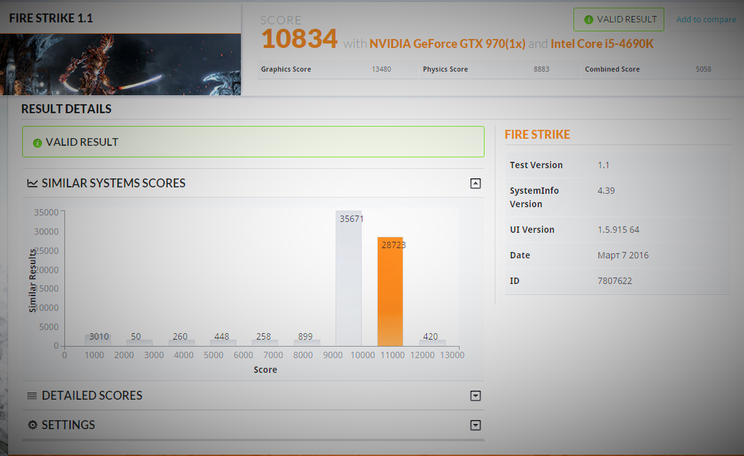Screen dimensions: 744x456
Task: Click the 448 bar label in chart
Action: pos(222,336)
